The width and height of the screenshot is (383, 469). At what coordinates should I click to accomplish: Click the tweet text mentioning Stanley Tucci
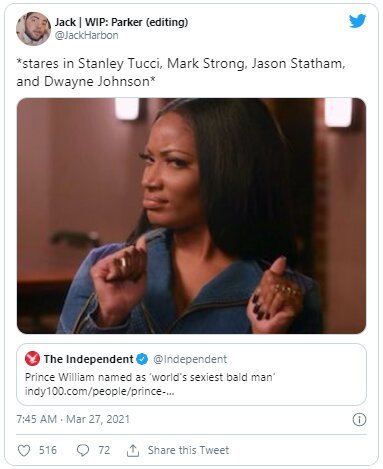tap(181, 72)
